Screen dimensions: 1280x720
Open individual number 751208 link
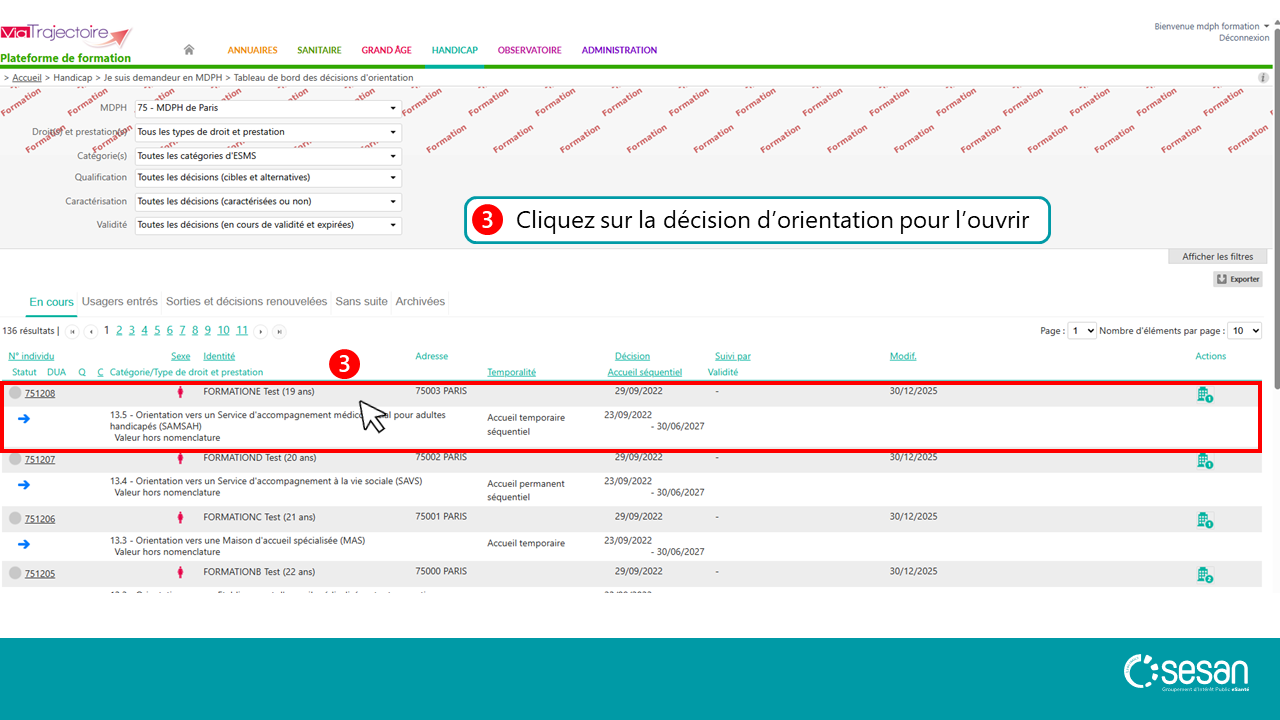click(40, 394)
